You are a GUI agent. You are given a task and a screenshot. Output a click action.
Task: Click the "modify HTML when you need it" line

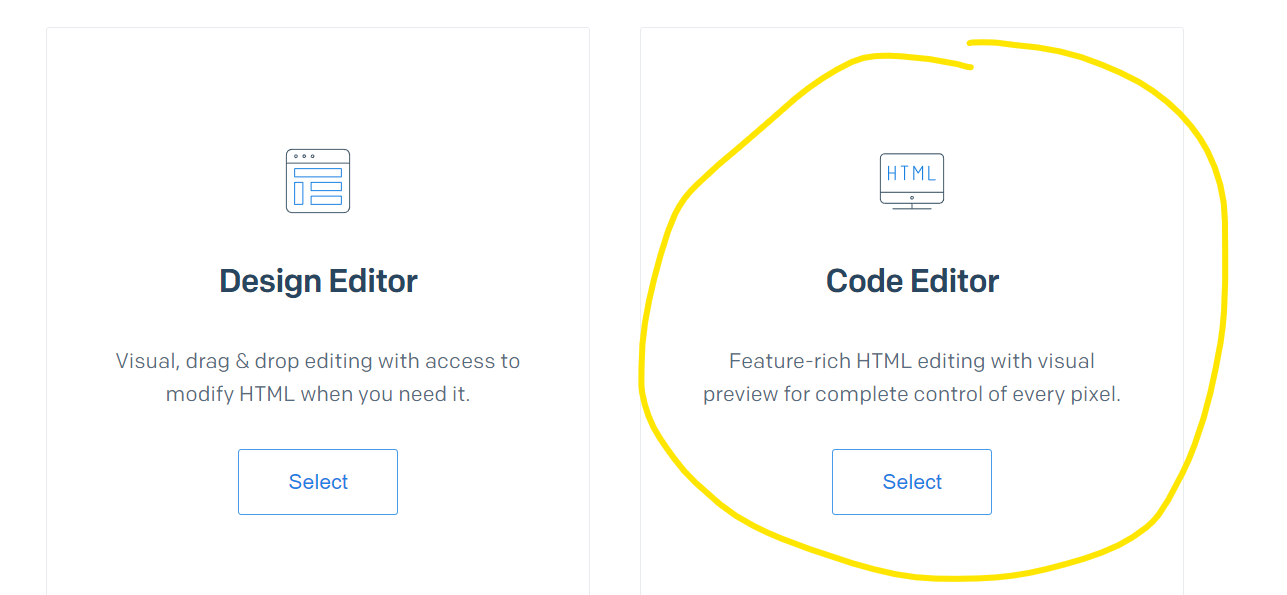coord(318,394)
